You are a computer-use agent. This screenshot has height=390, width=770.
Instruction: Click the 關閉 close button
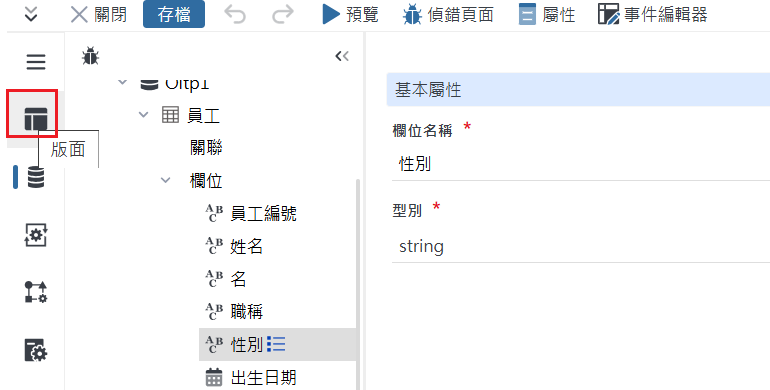pyautogui.click(x=98, y=15)
